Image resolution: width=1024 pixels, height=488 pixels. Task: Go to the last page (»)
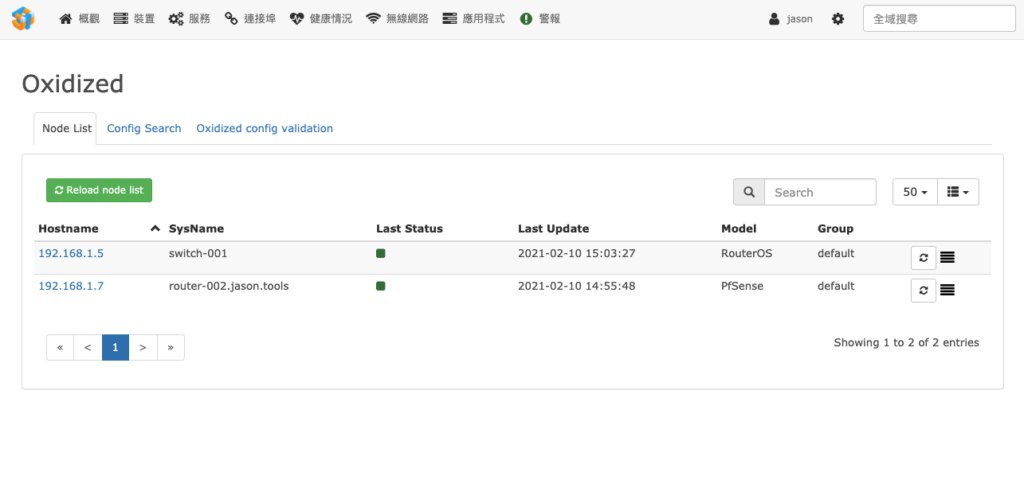click(170, 348)
